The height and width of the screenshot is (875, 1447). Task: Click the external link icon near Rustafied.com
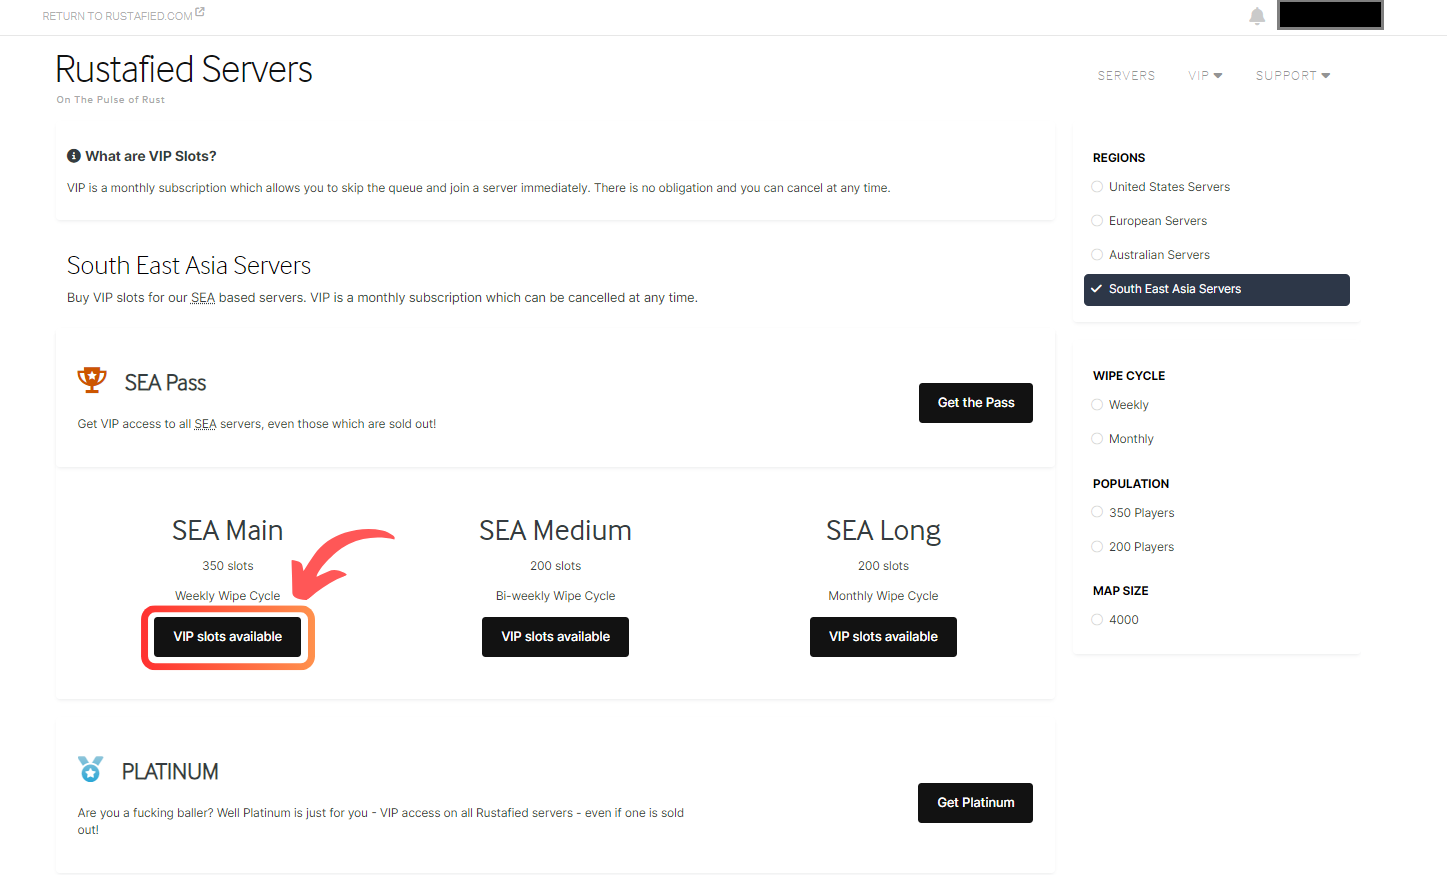point(200,12)
